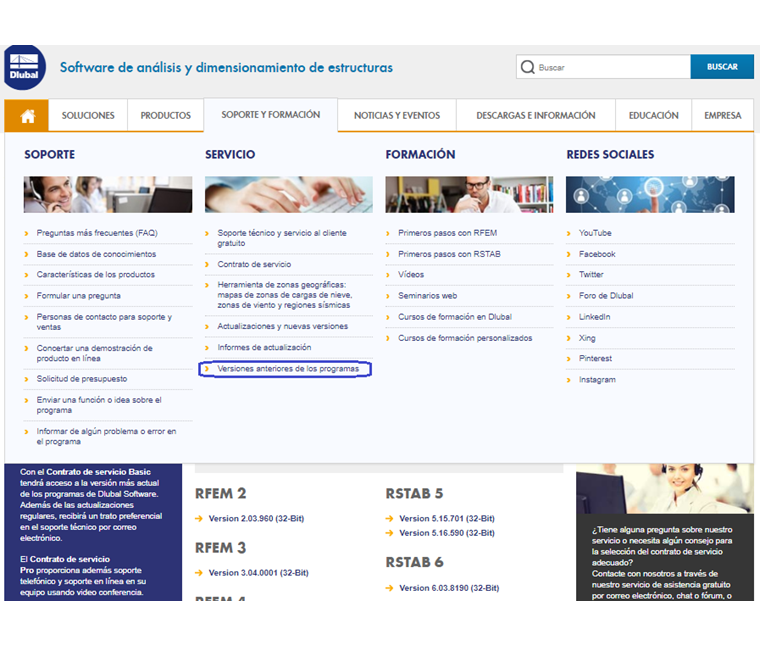Download RFEM 3 Version 3.04.0001 (32-Bit)
Image resolution: width=760 pixels, height=647 pixels.
pyautogui.click(x=258, y=573)
